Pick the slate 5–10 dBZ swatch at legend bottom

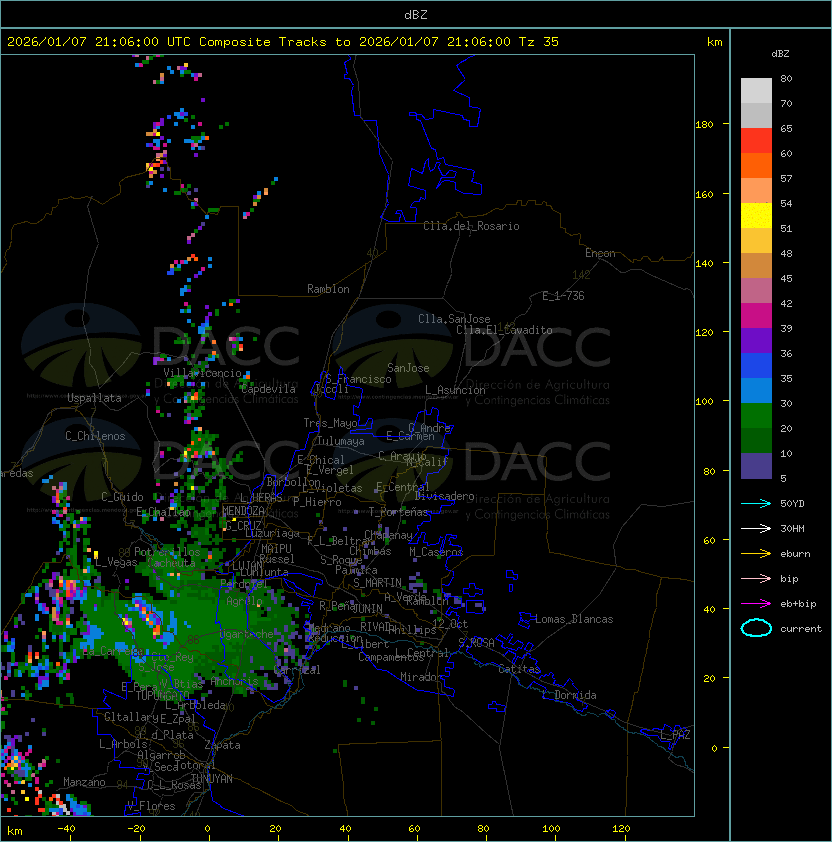756,466
